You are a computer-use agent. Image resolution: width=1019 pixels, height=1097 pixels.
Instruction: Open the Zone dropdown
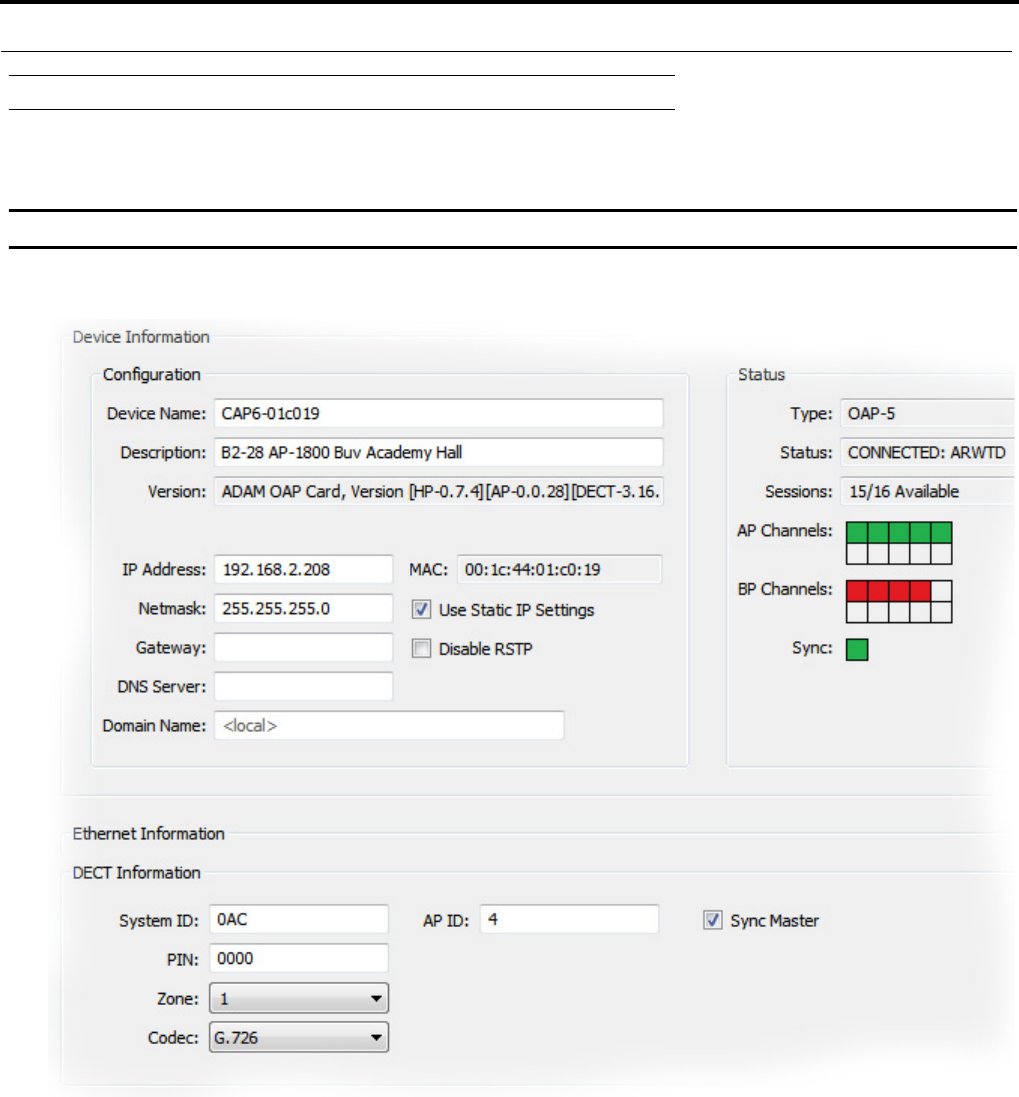tap(299, 998)
